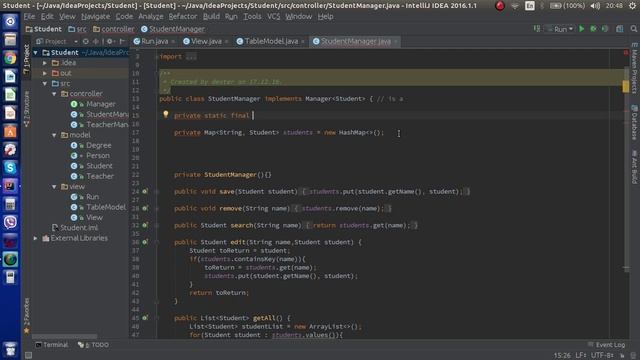The height and width of the screenshot is (360, 640).
Task: Select Student.iml file in tree
Action: coord(75,228)
